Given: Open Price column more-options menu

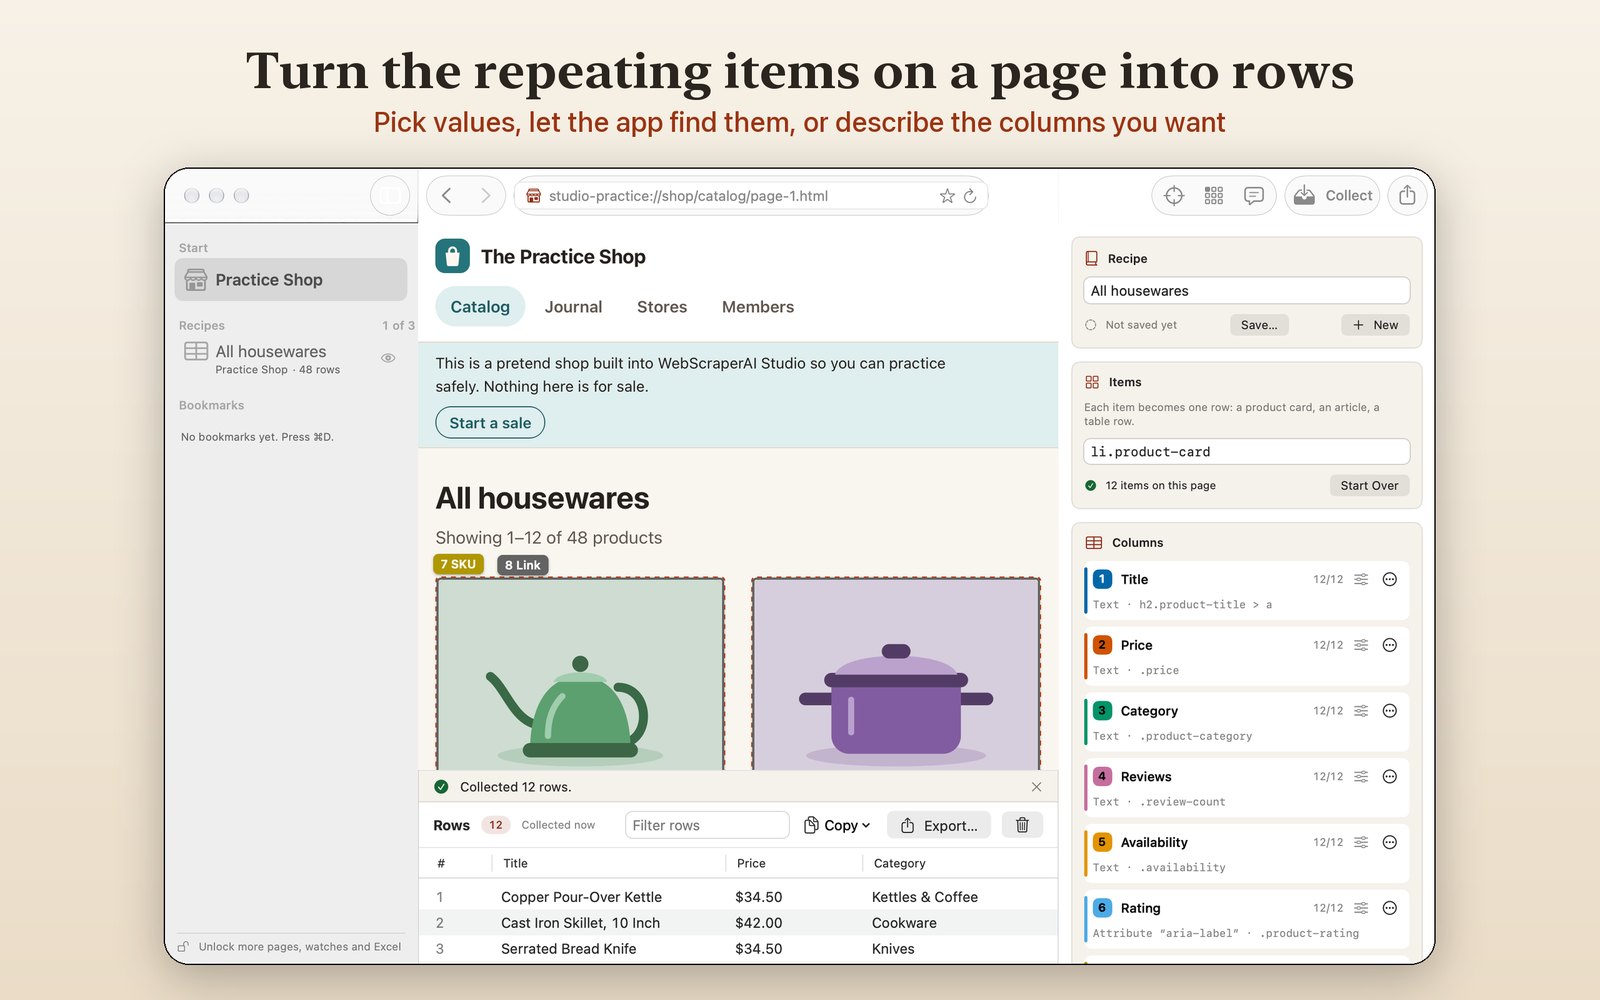Looking at the screenshot, I should pos(1389,645).
